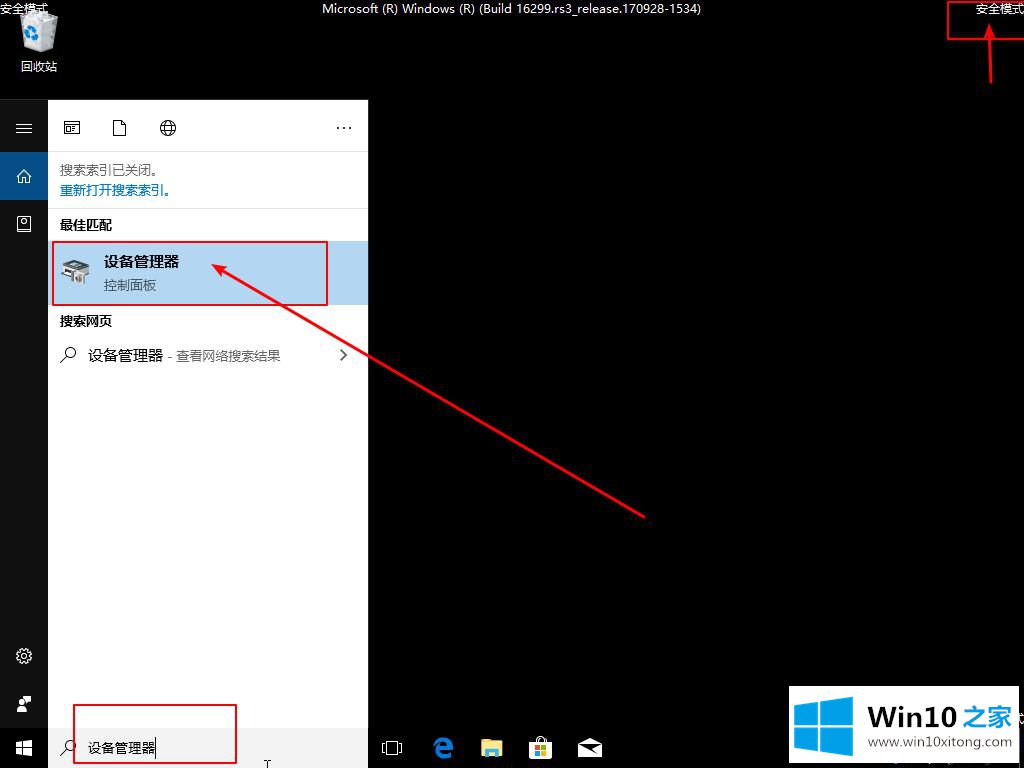Filter results by Documents icon

click(x=120, y=128)
